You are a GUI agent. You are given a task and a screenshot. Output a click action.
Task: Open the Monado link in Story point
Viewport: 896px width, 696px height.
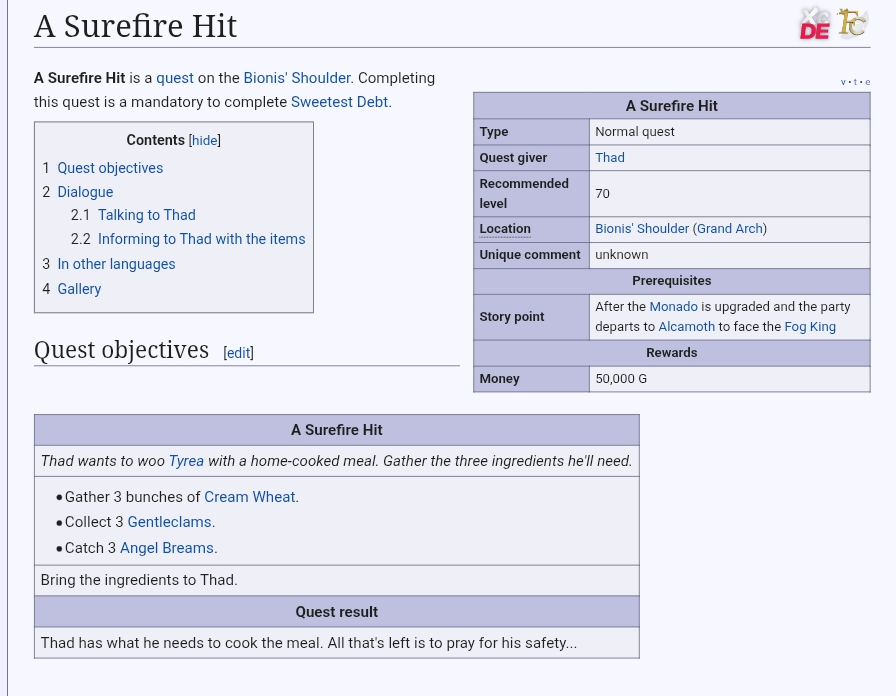[673, 307]
